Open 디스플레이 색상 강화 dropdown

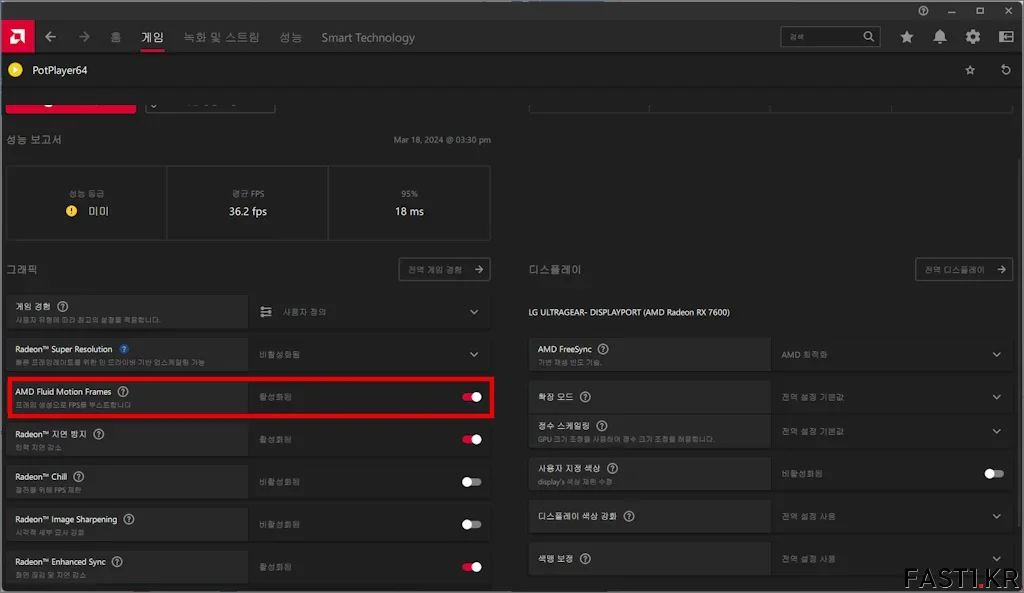(x=891, y=517)
